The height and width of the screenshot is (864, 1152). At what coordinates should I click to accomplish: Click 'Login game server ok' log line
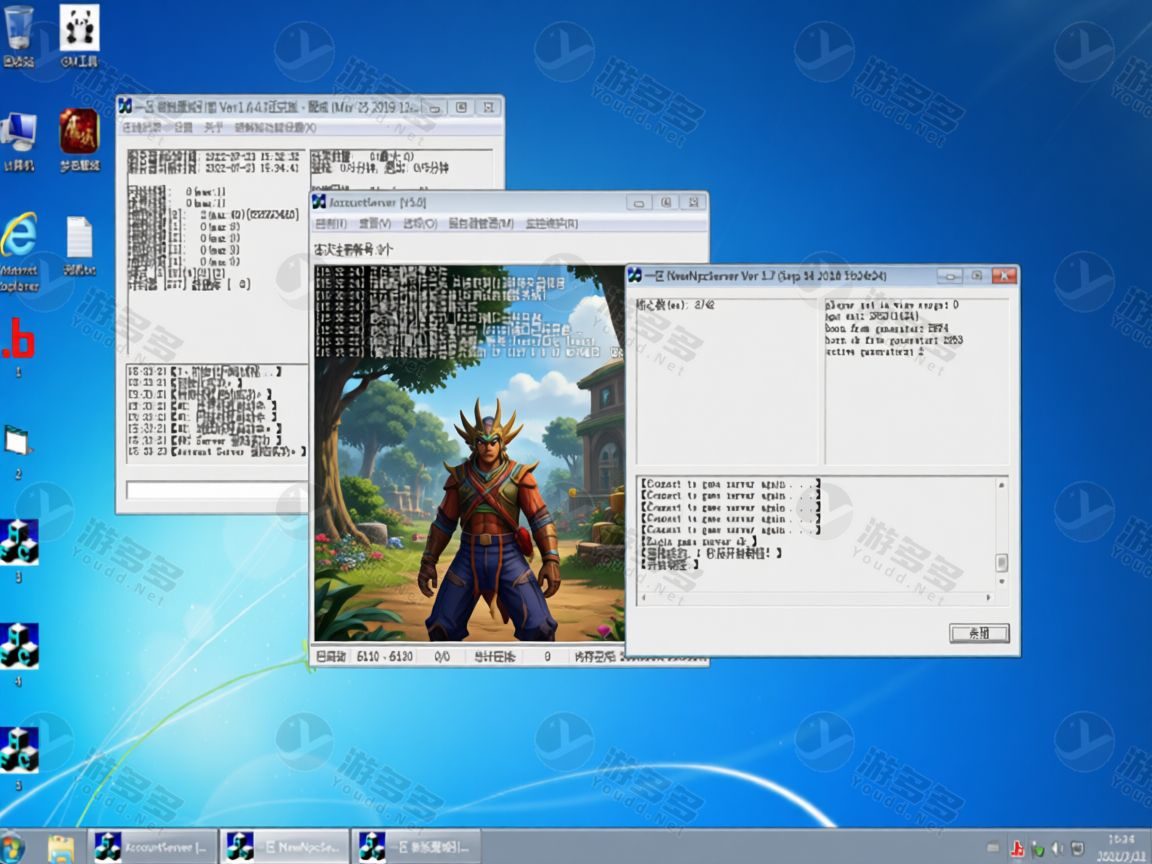[699, 541]
